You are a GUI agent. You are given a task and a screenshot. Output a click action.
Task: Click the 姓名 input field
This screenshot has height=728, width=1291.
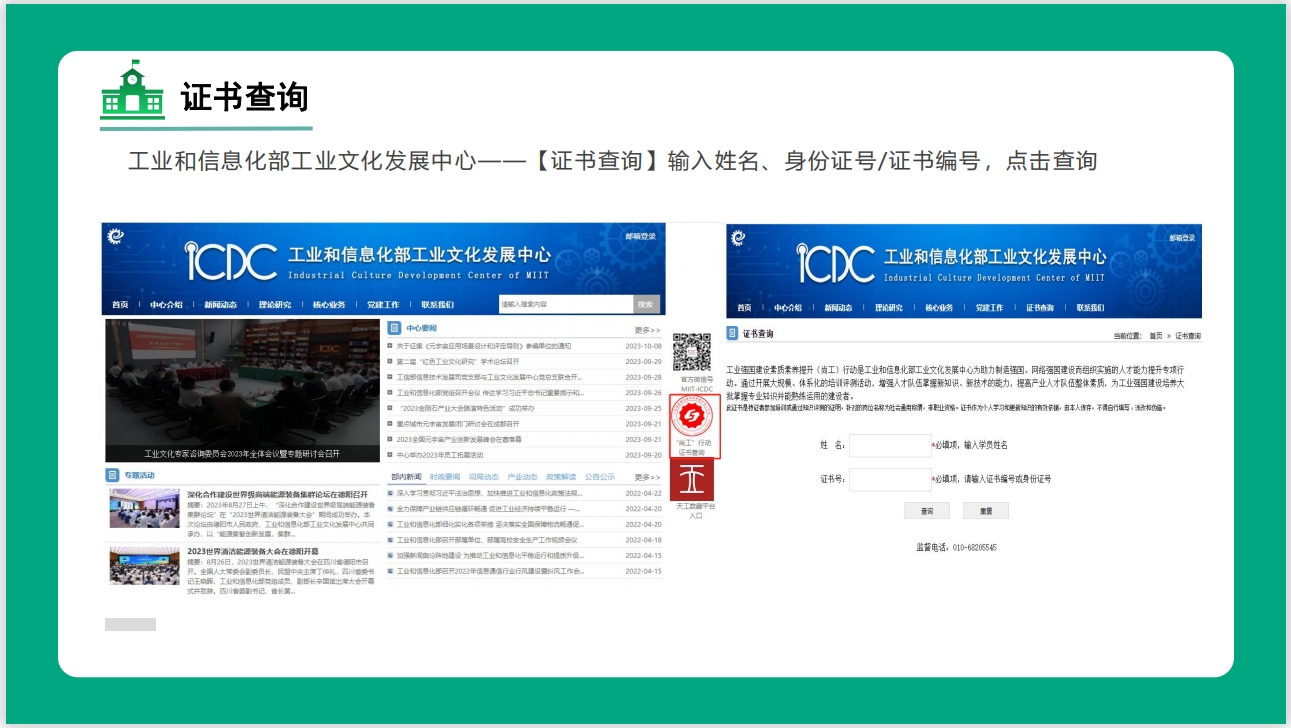pyautogui.click(x=890, y=445)
